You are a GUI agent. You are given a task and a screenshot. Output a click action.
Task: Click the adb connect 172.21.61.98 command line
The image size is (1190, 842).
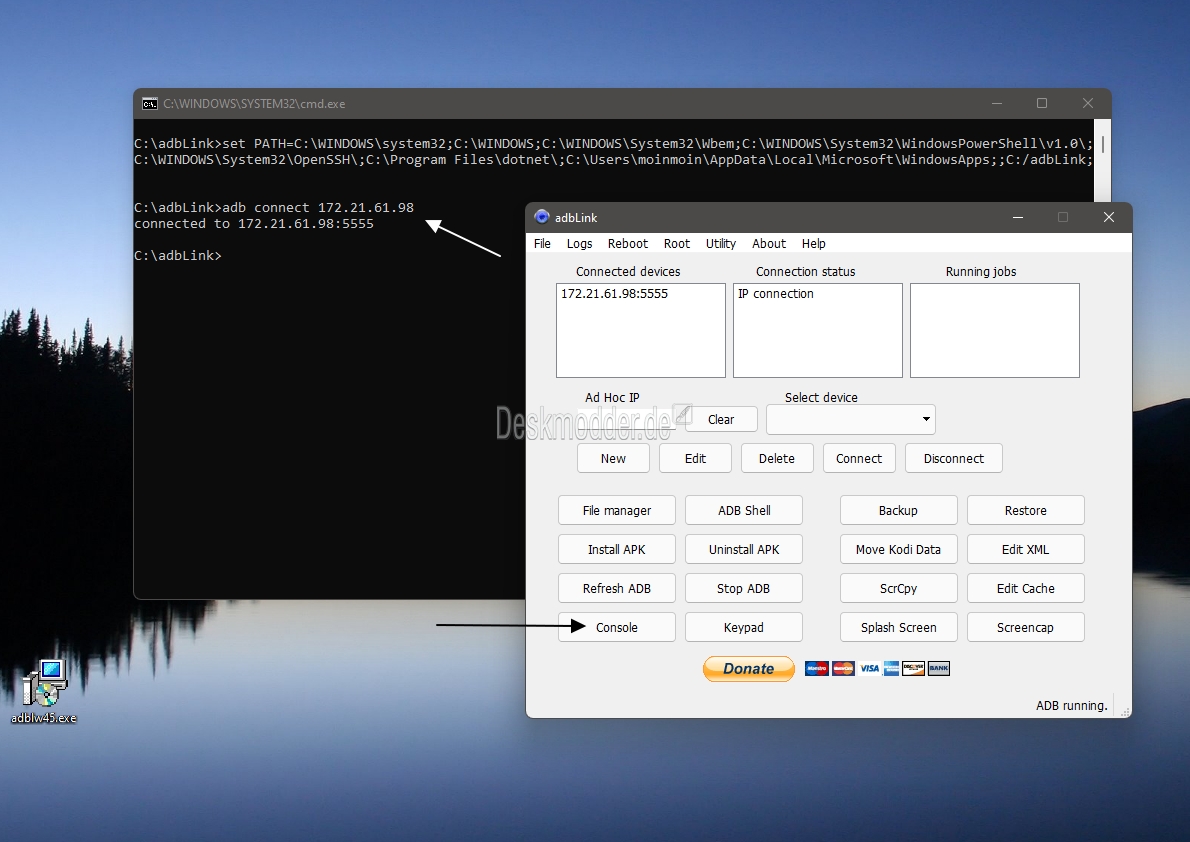(x=274, y=207)
